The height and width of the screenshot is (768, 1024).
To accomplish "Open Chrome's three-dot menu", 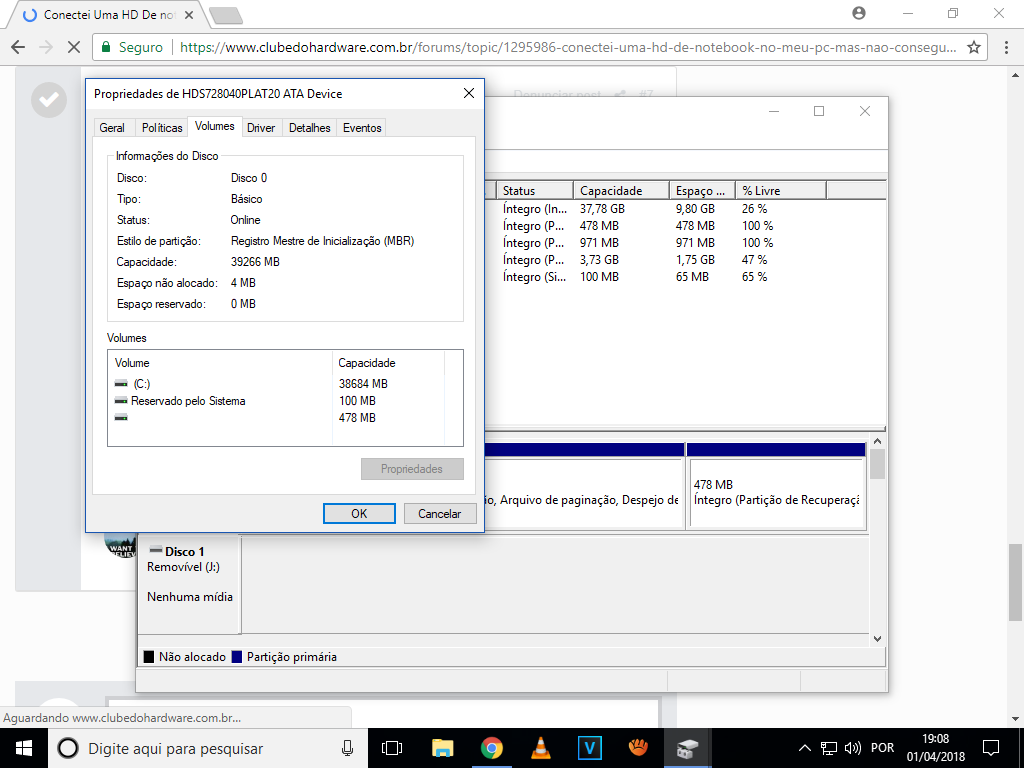I will 1003,47.
